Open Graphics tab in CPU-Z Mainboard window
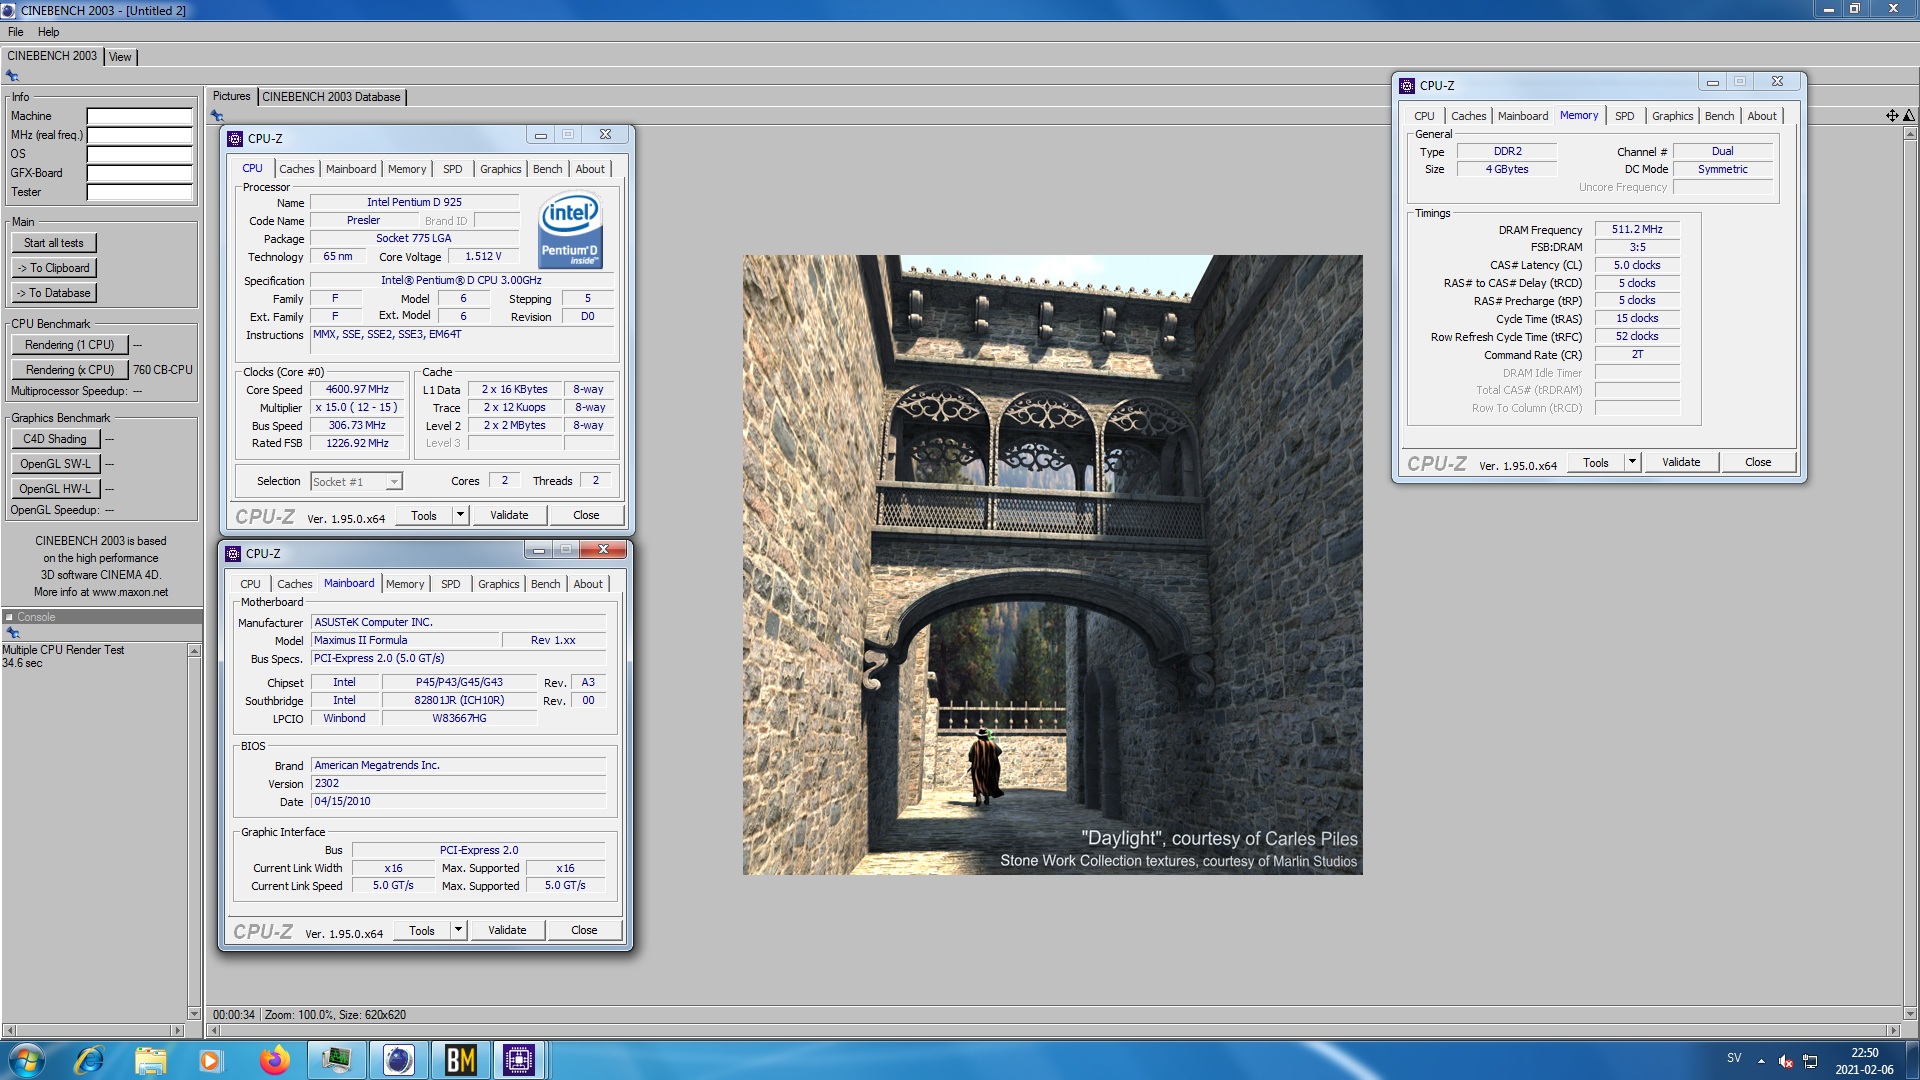This screenshot has width=1920, height=1080. click(498, 584)
